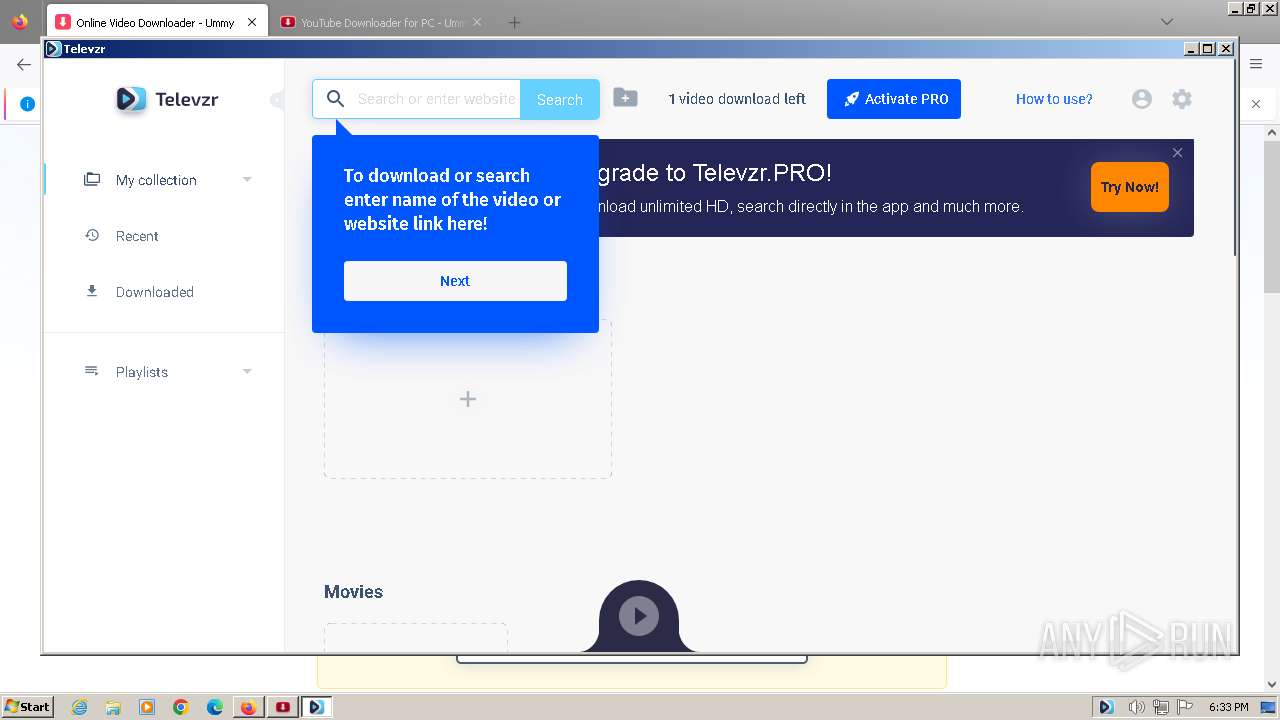Image resolution: width=1280 pixels, height=720 pixels.
Task: Click the Search button
Action: tap(559, 99)
